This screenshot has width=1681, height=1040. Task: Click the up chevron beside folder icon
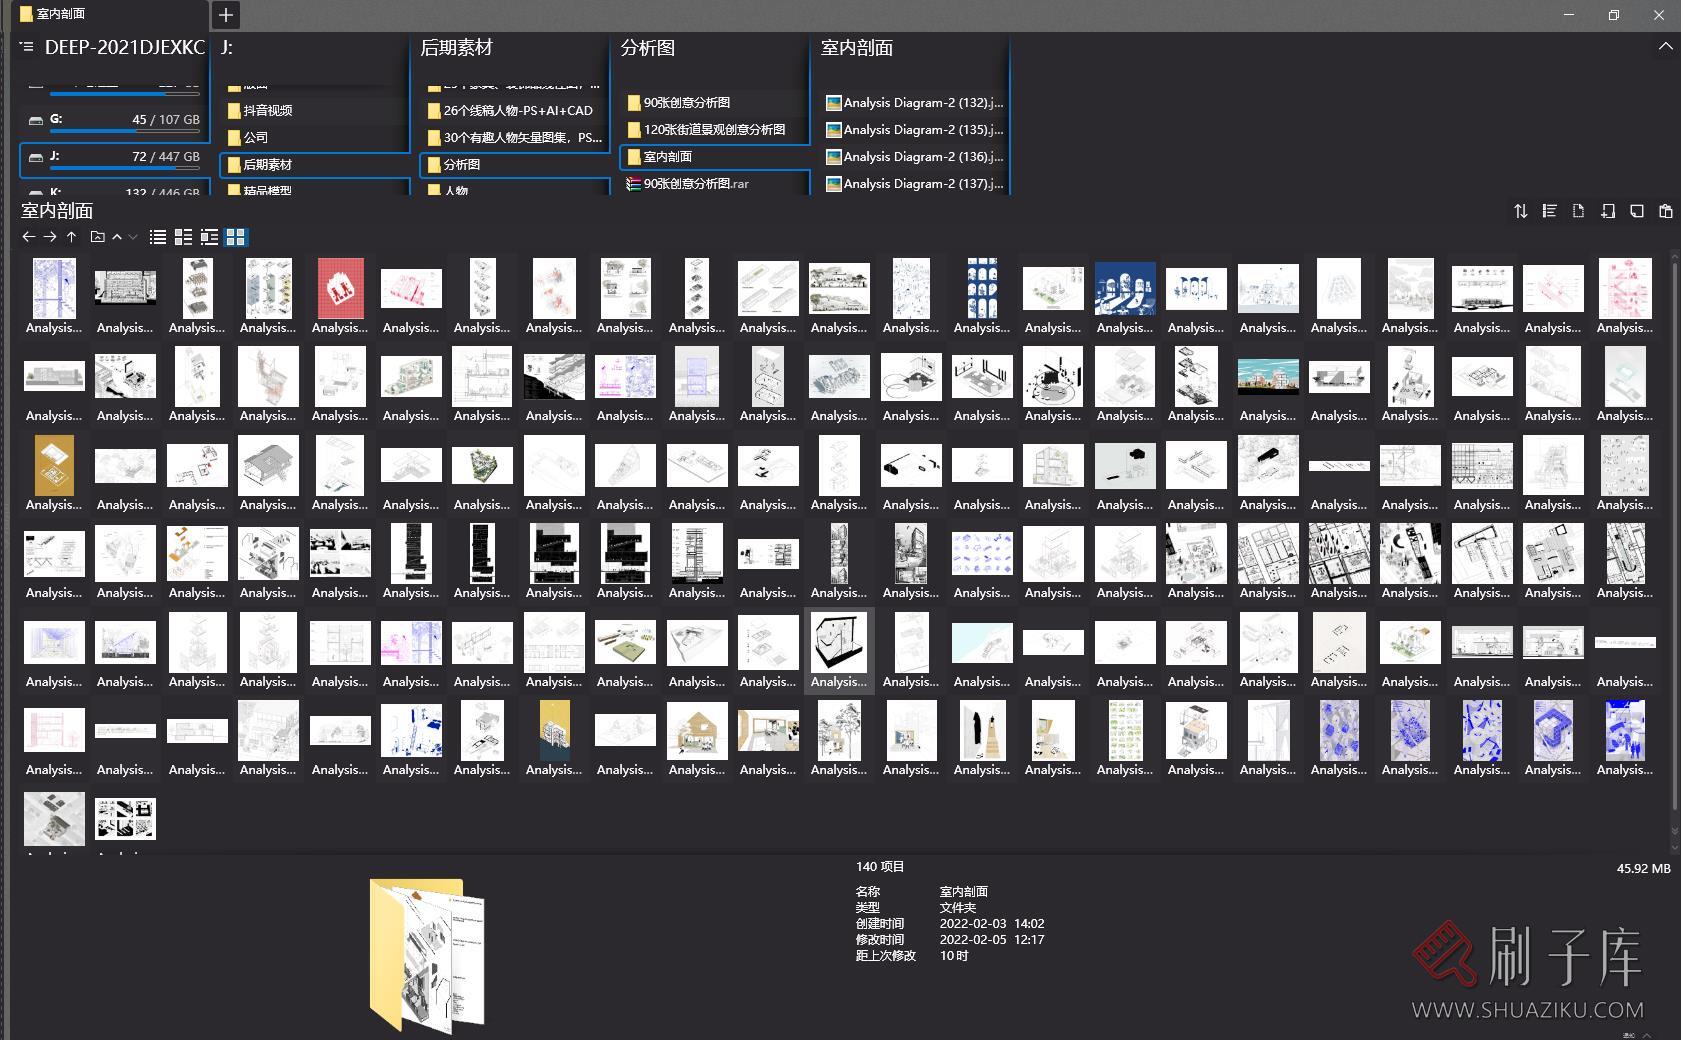(x=117, y=237)
